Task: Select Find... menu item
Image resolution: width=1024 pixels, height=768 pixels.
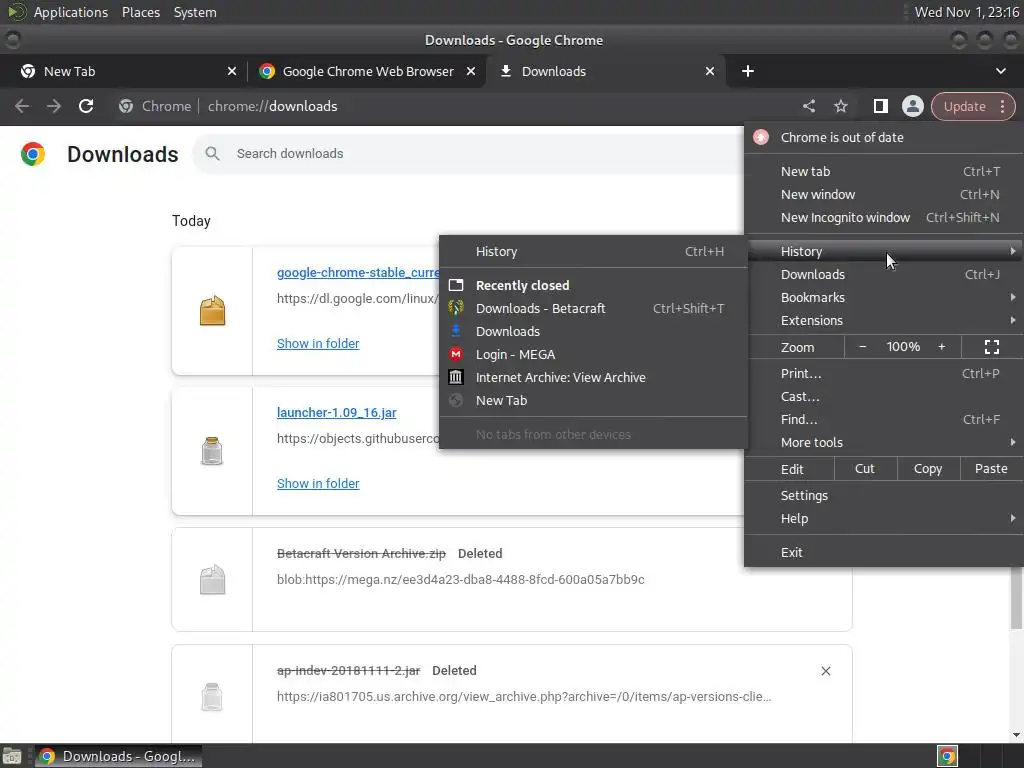Action: coord(884,419)
